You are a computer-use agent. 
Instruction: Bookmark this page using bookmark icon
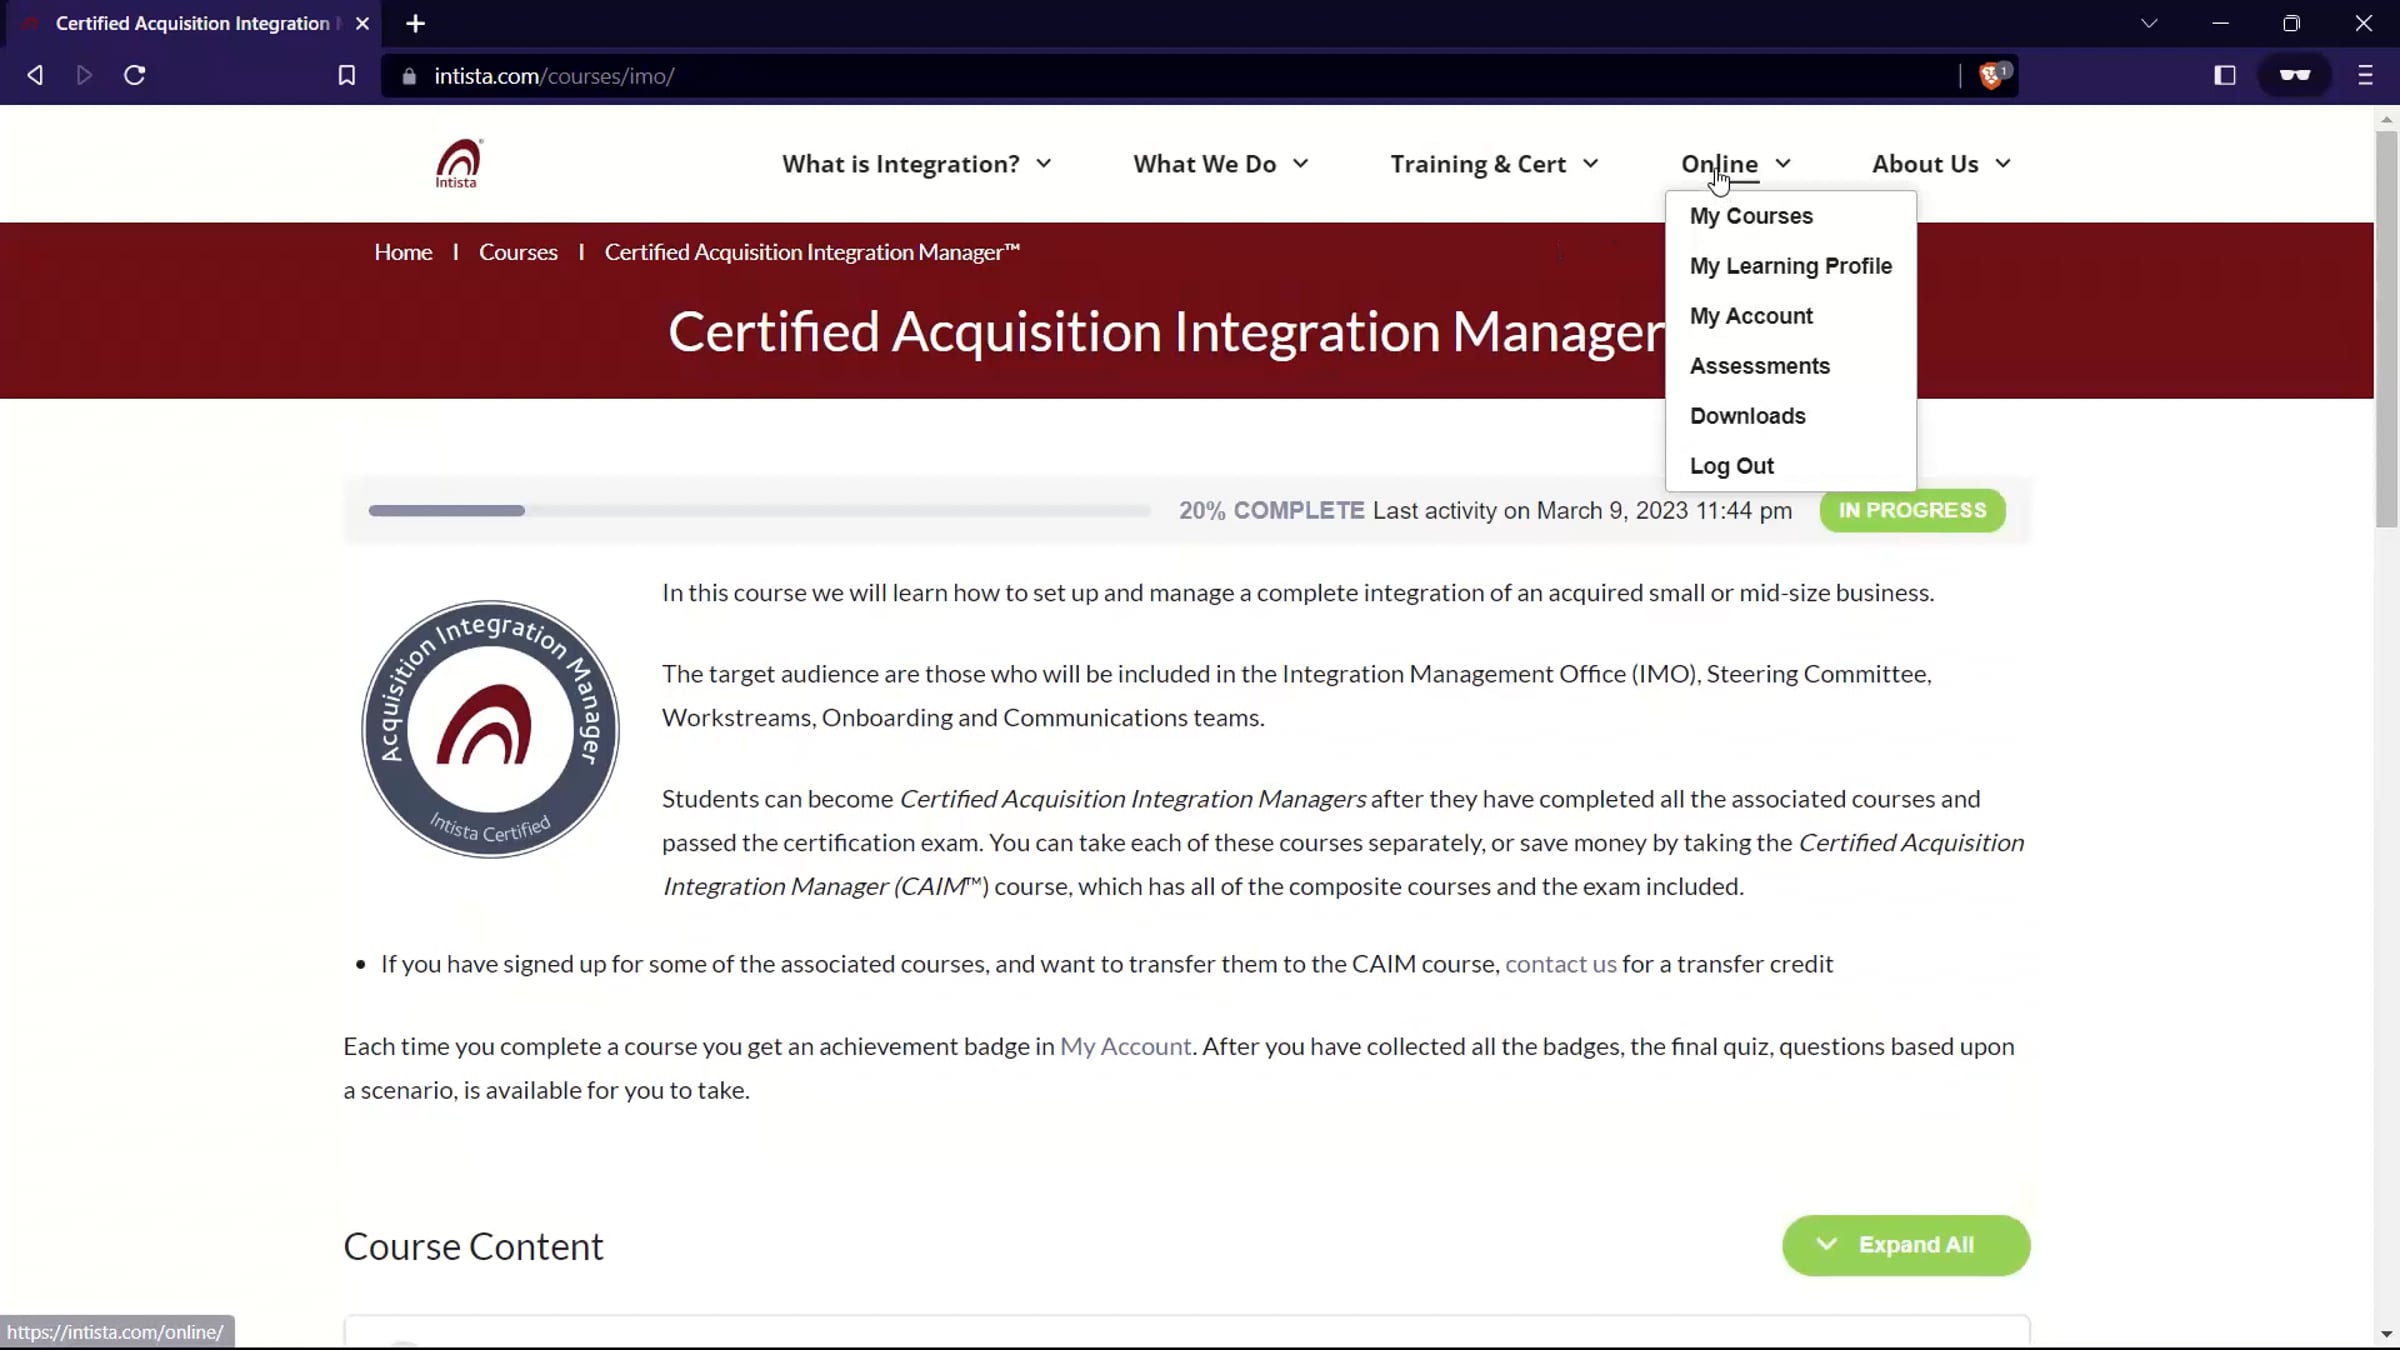346,75
